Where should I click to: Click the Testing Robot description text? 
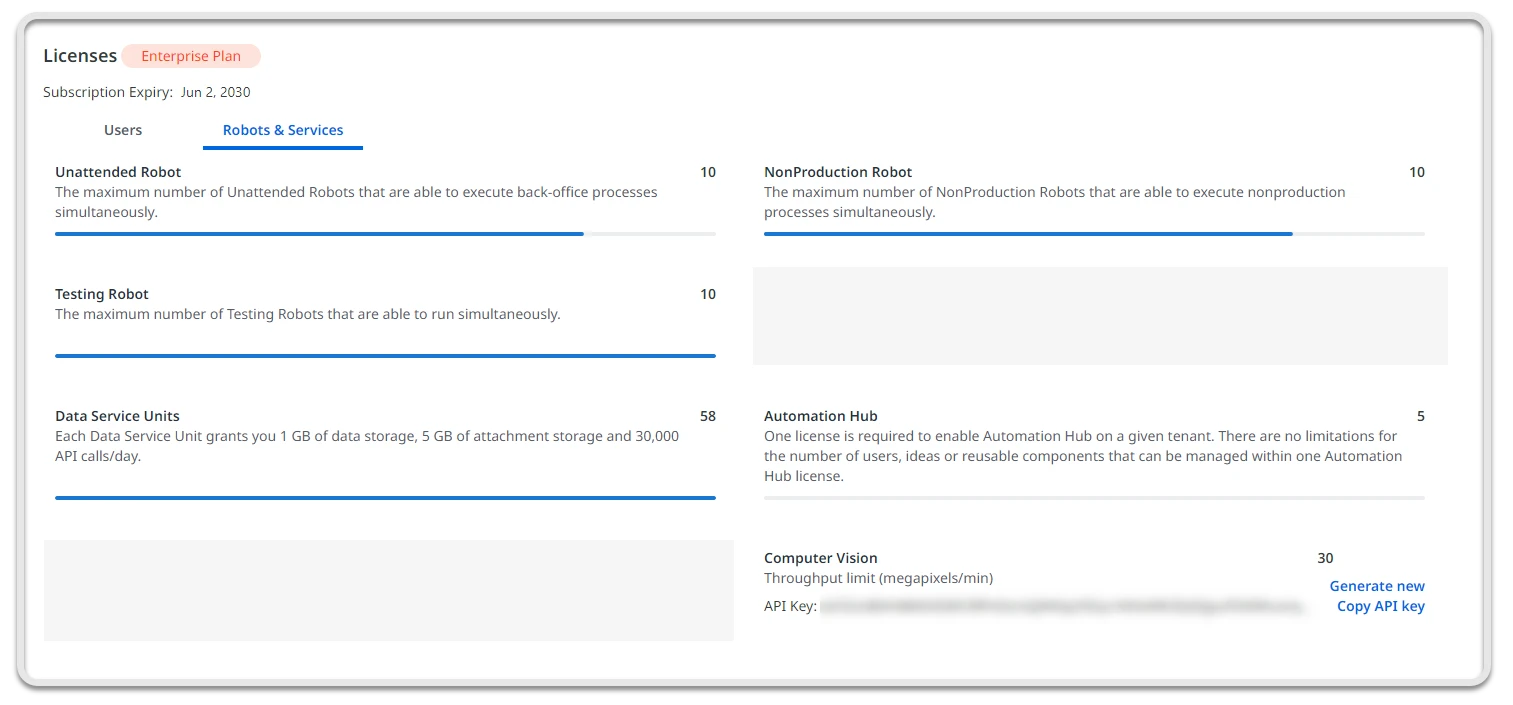308,314
